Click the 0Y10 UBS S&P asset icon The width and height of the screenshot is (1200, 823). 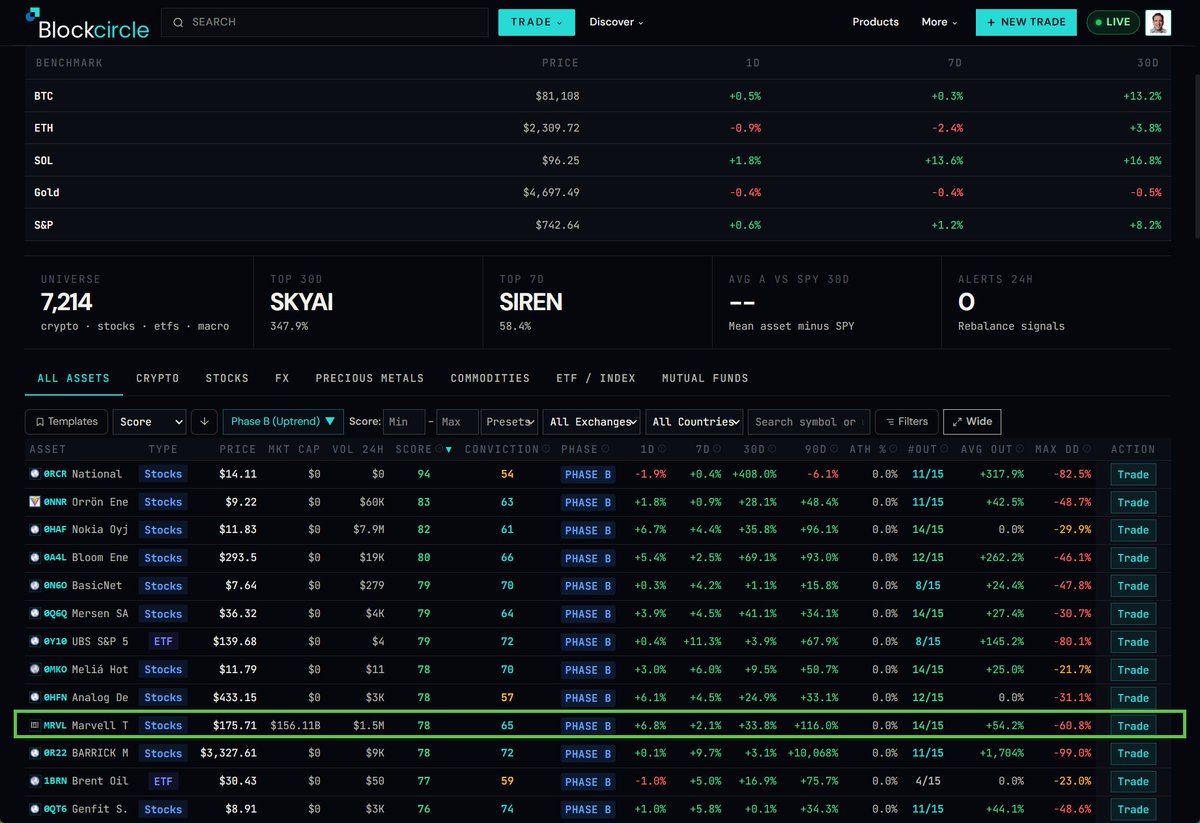point(35,641)
